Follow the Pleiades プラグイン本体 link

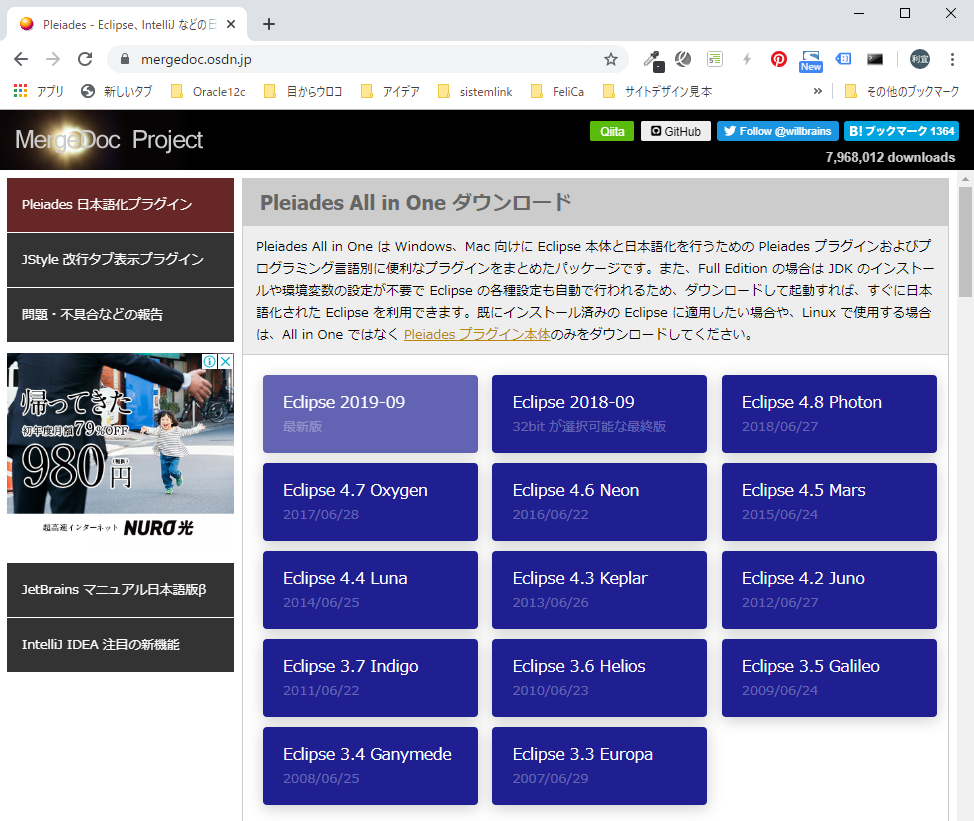(x=477, y=334)
